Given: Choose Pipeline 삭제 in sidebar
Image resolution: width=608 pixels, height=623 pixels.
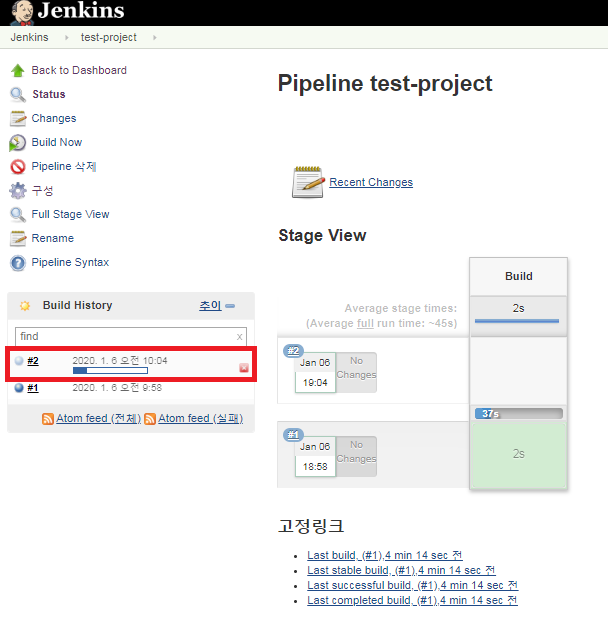Looking at the screenshot, I should [x=64, y=166].
